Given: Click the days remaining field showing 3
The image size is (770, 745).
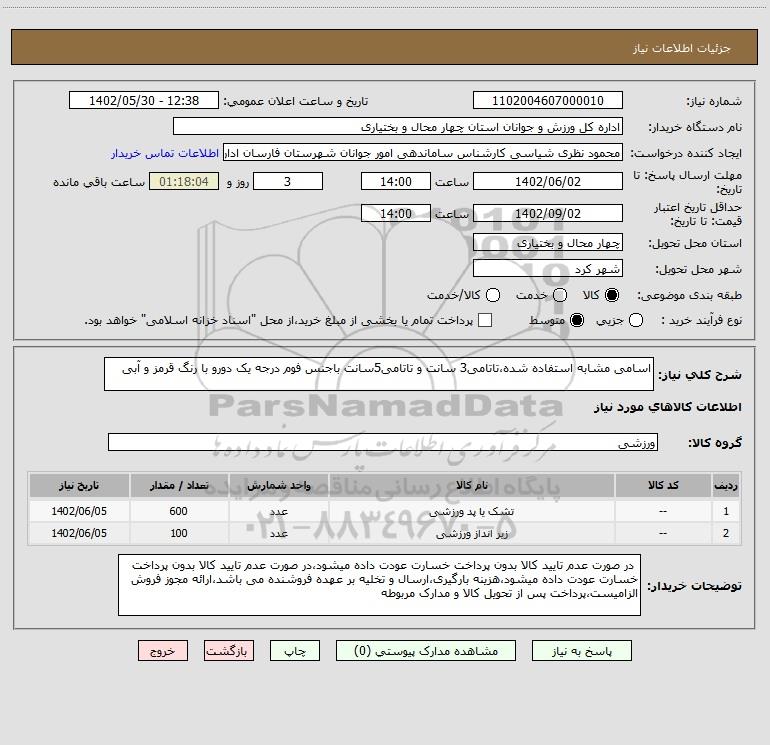Looking at the screenshot, I should (x=288, y=181).
